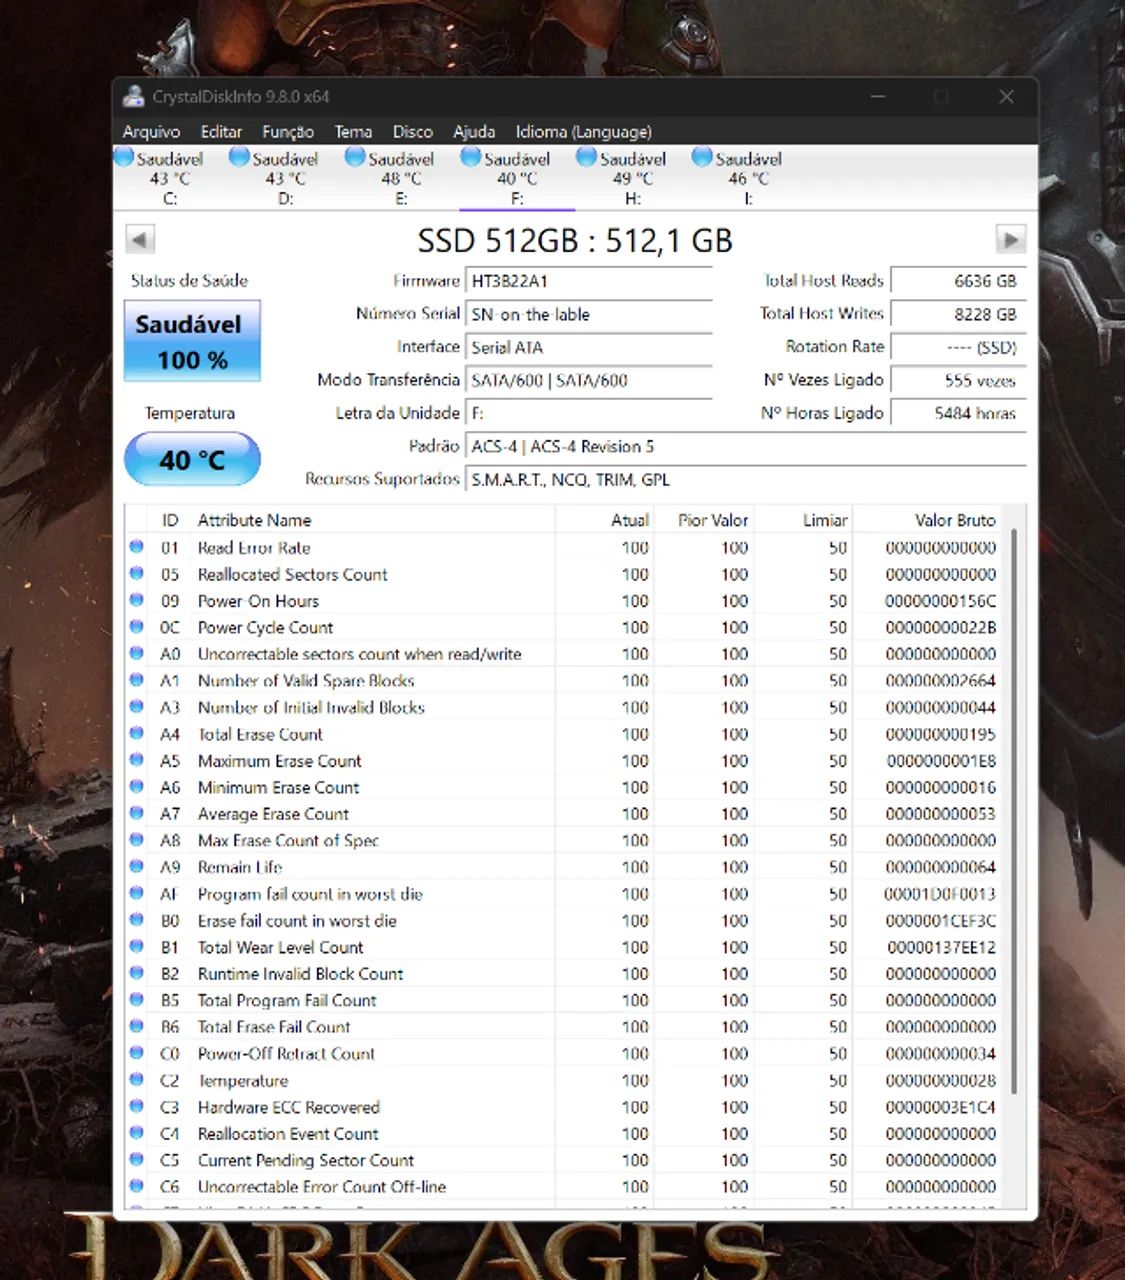Select the Number of Valid Spare Blocks row
1125x1280 pixels.
pyautogui.click(x=562, y=681)
